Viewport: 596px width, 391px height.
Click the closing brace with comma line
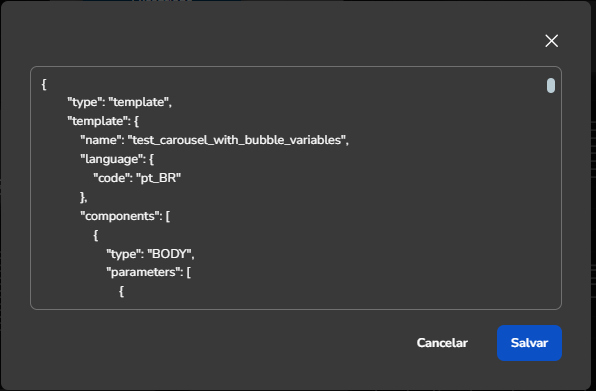84,197
